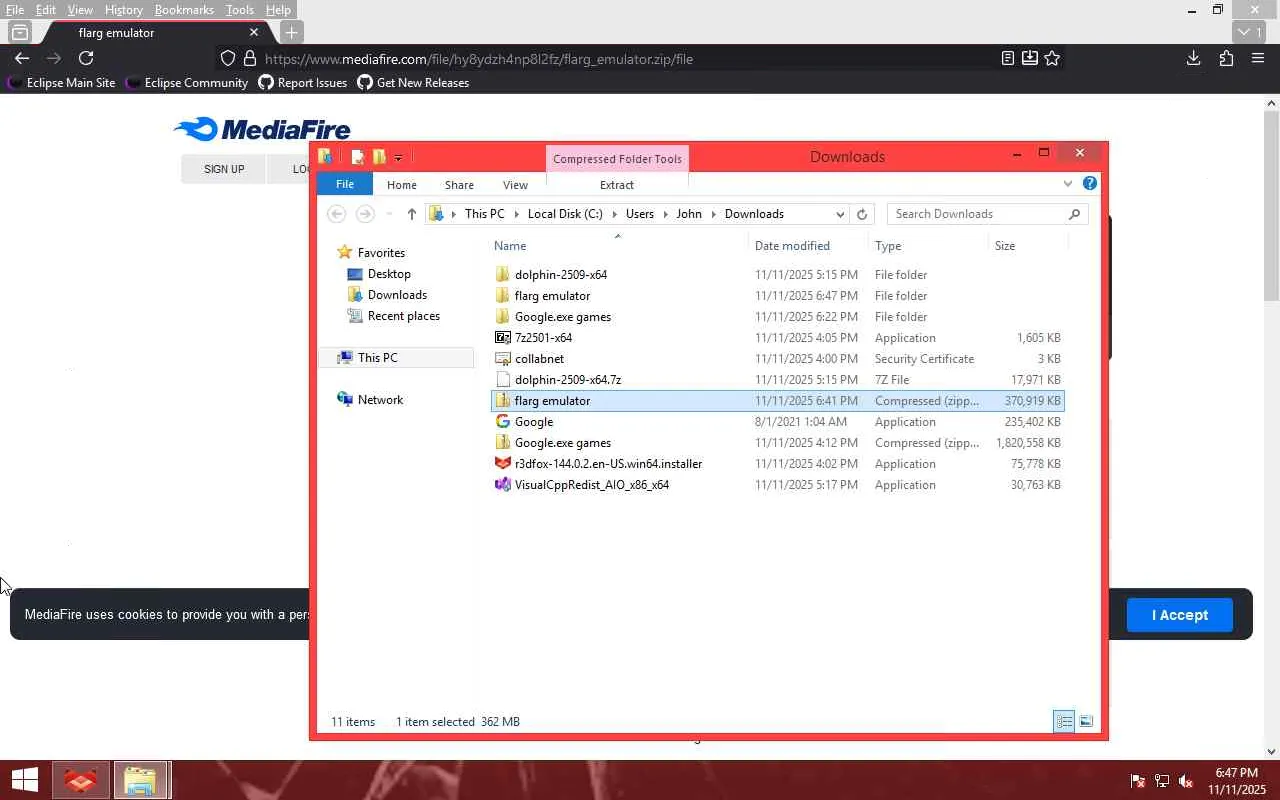The height and width of the screenshot is (800, 1280).
Task: Click the muted volume tray icon
Action: 1186,781
